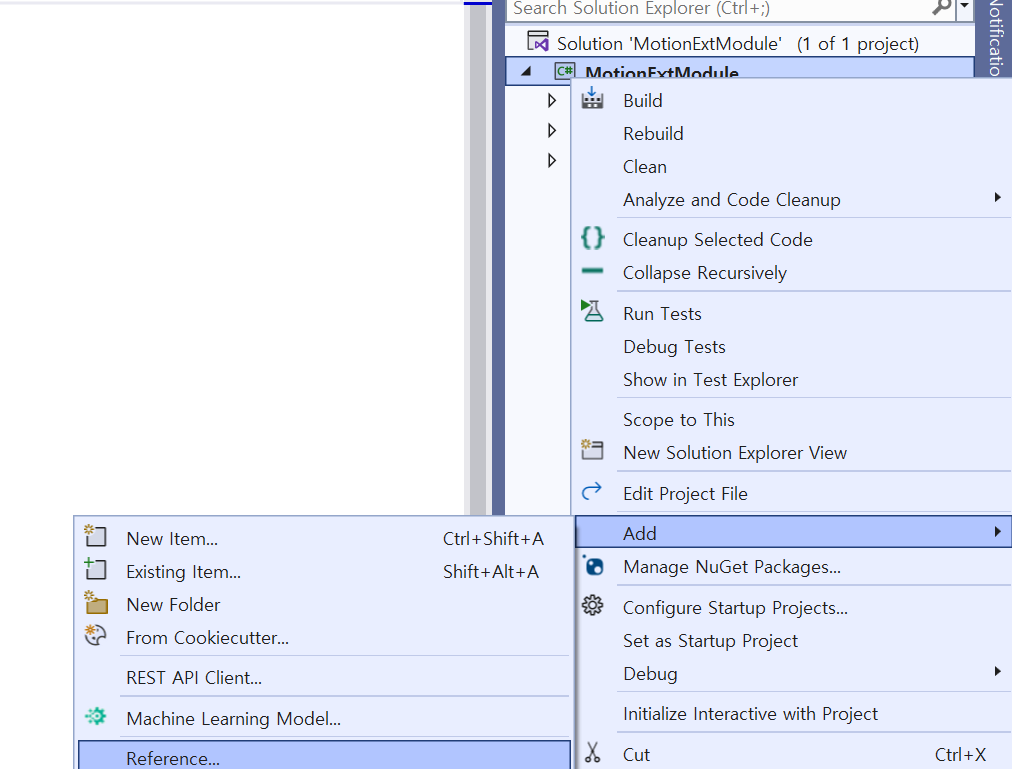Click the Collapse Recursively minus icon

click(592, 271)
